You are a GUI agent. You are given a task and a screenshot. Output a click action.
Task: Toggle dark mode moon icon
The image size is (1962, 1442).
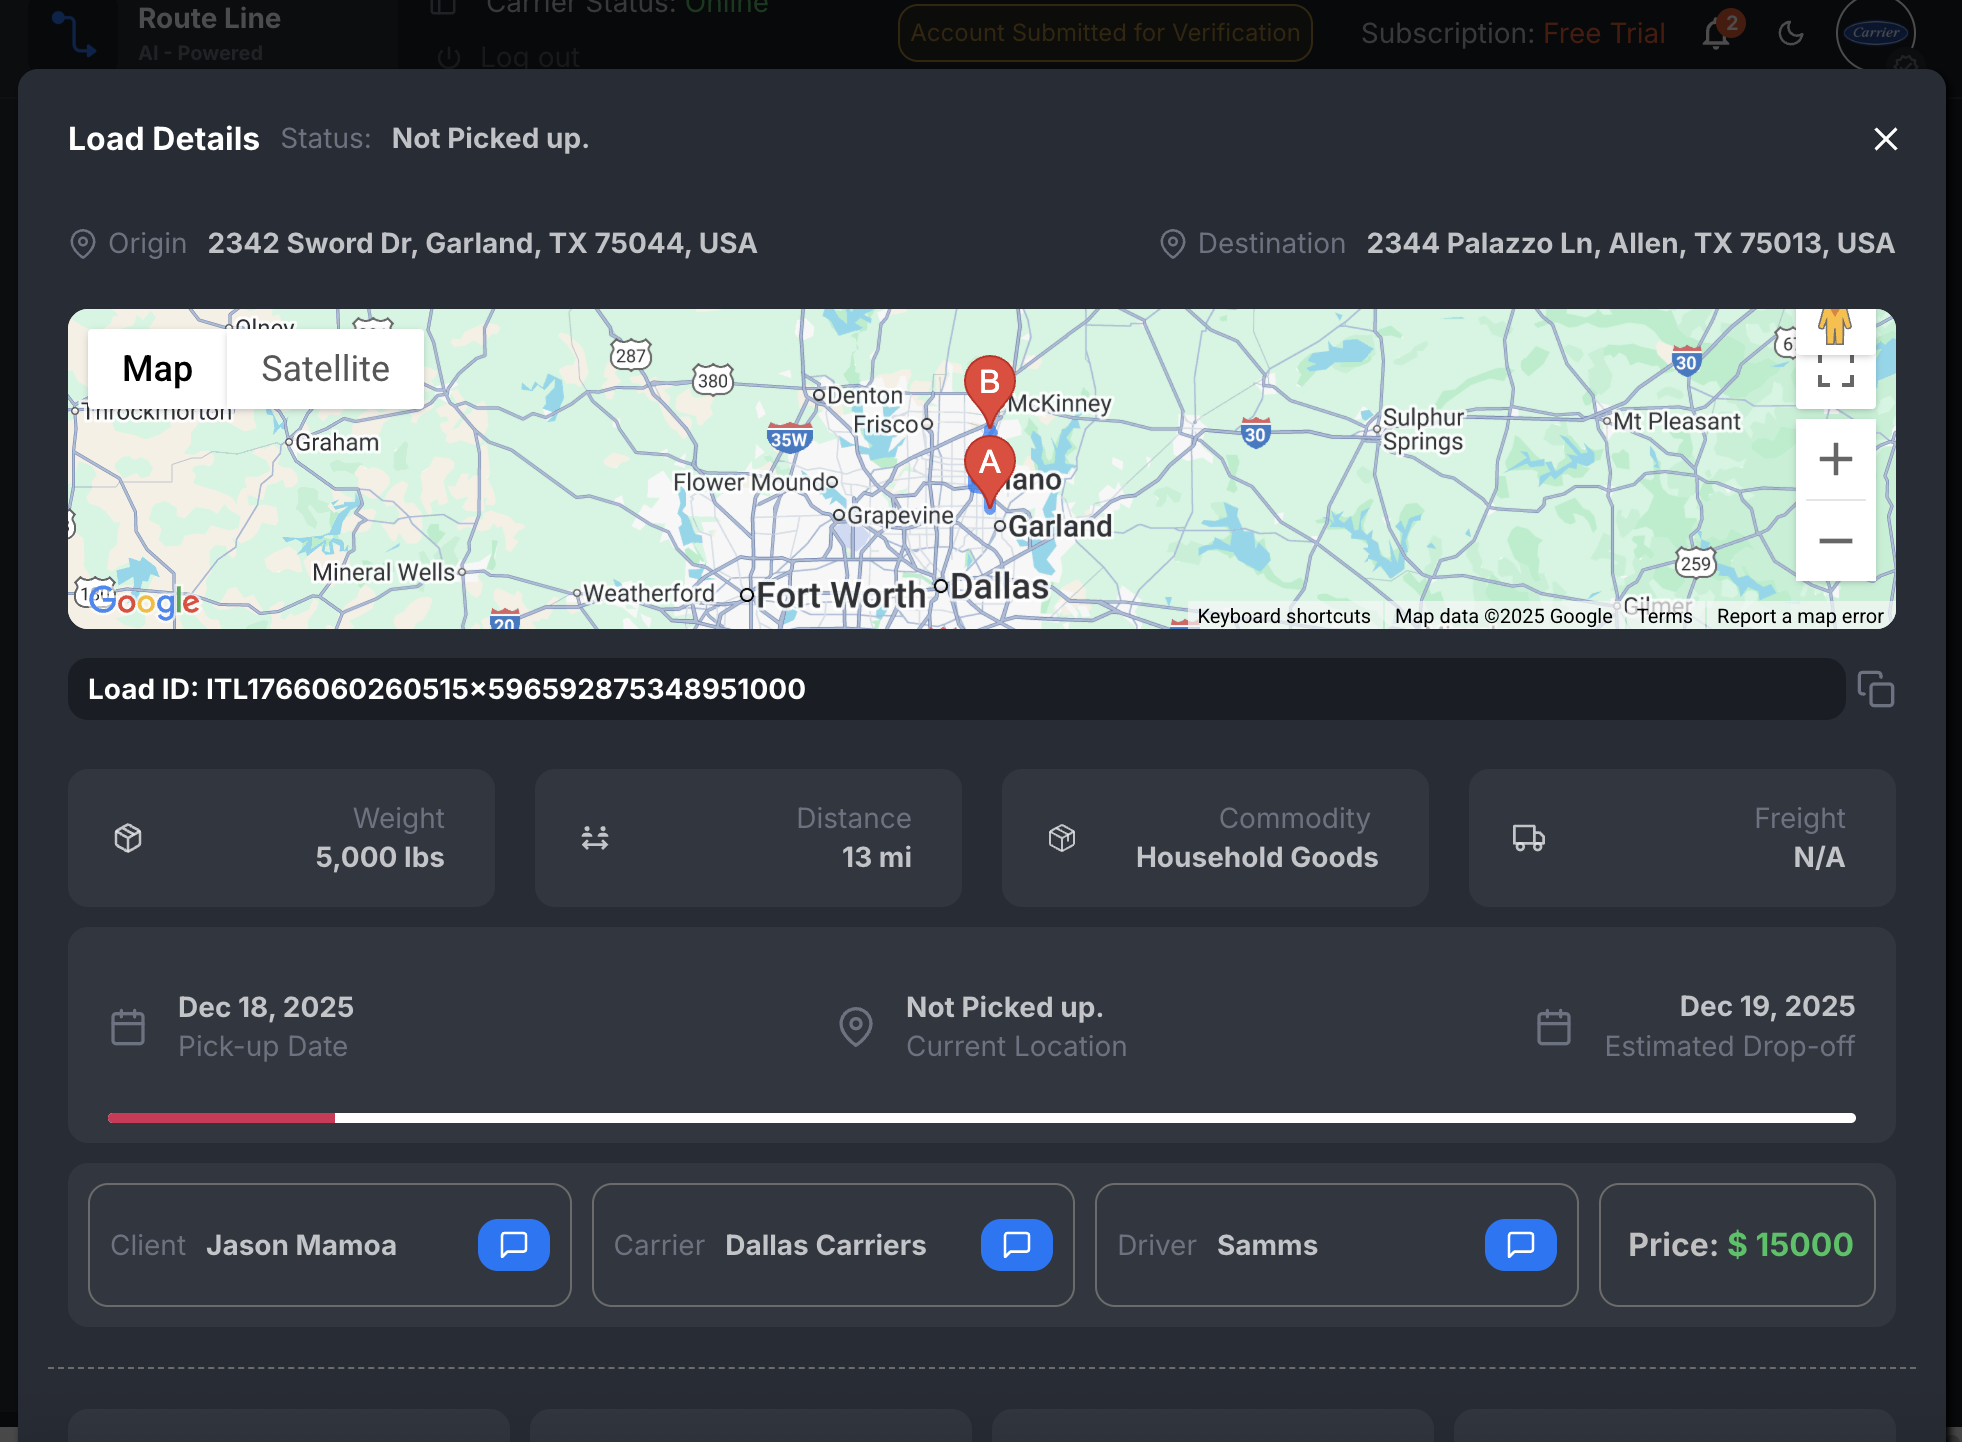[1790, 33]
